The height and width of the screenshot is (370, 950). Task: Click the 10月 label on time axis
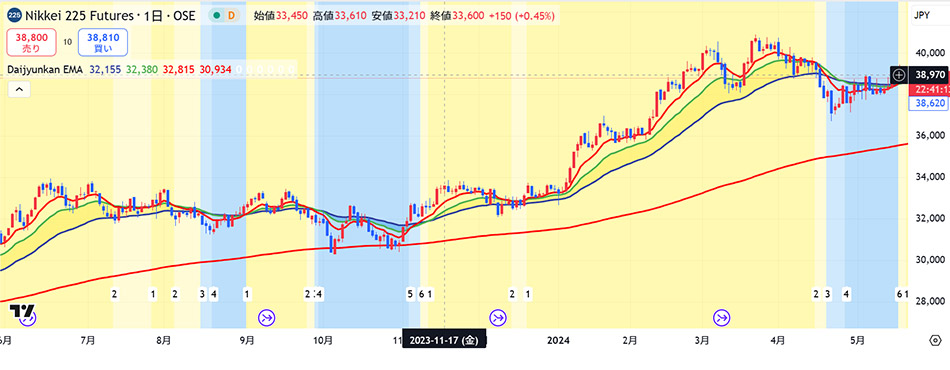click(x=323, y=340)
